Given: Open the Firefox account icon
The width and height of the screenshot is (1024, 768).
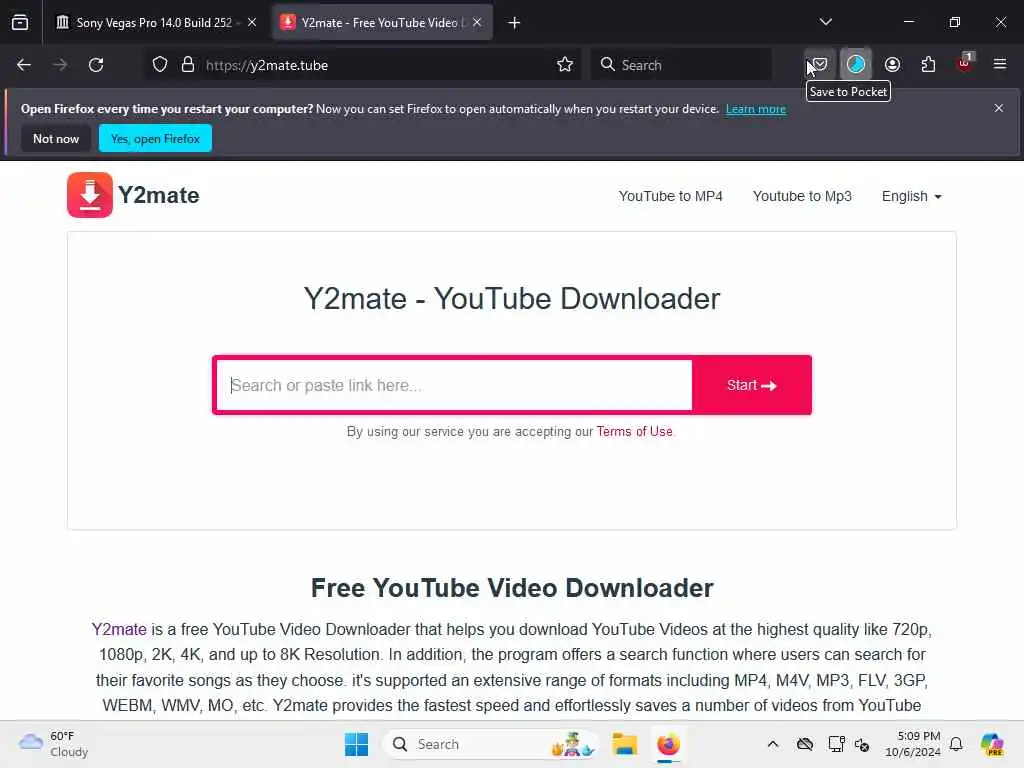Looking at the screenshot, I should pos(892,65).
